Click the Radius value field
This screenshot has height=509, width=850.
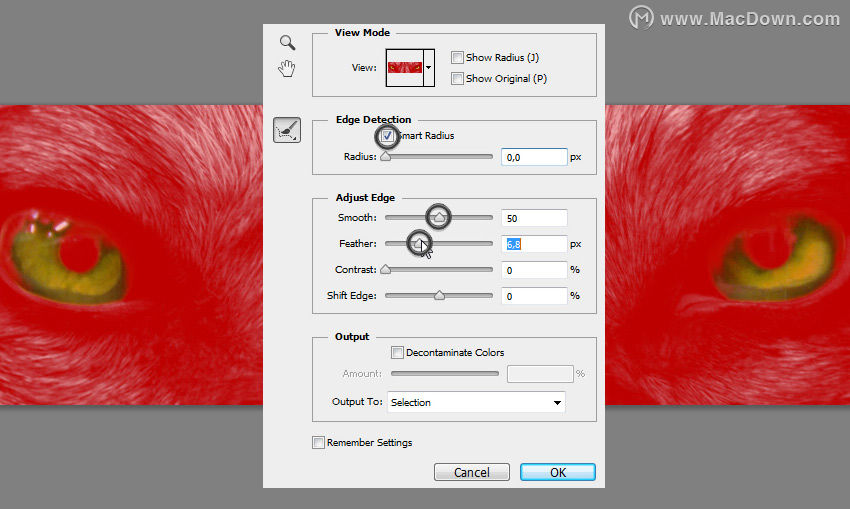(x=534, y=157)
